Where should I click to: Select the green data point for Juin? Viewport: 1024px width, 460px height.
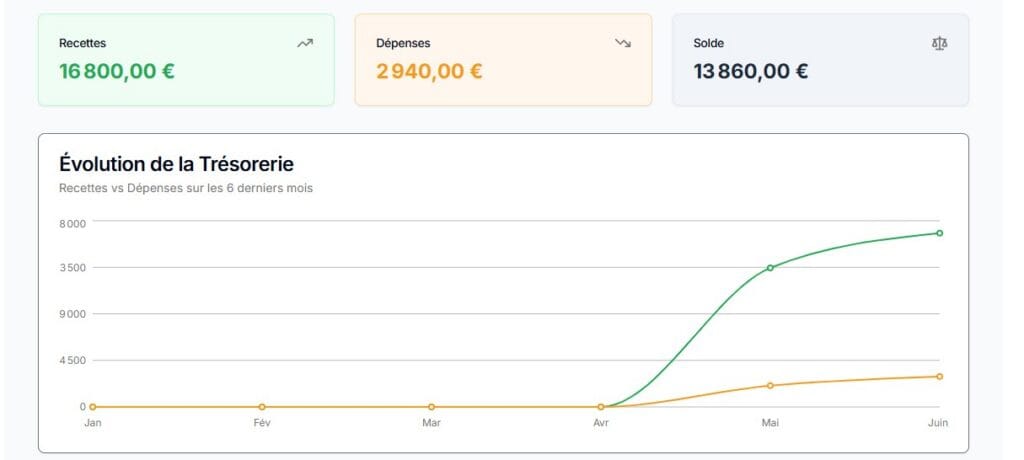coord(940,233)
